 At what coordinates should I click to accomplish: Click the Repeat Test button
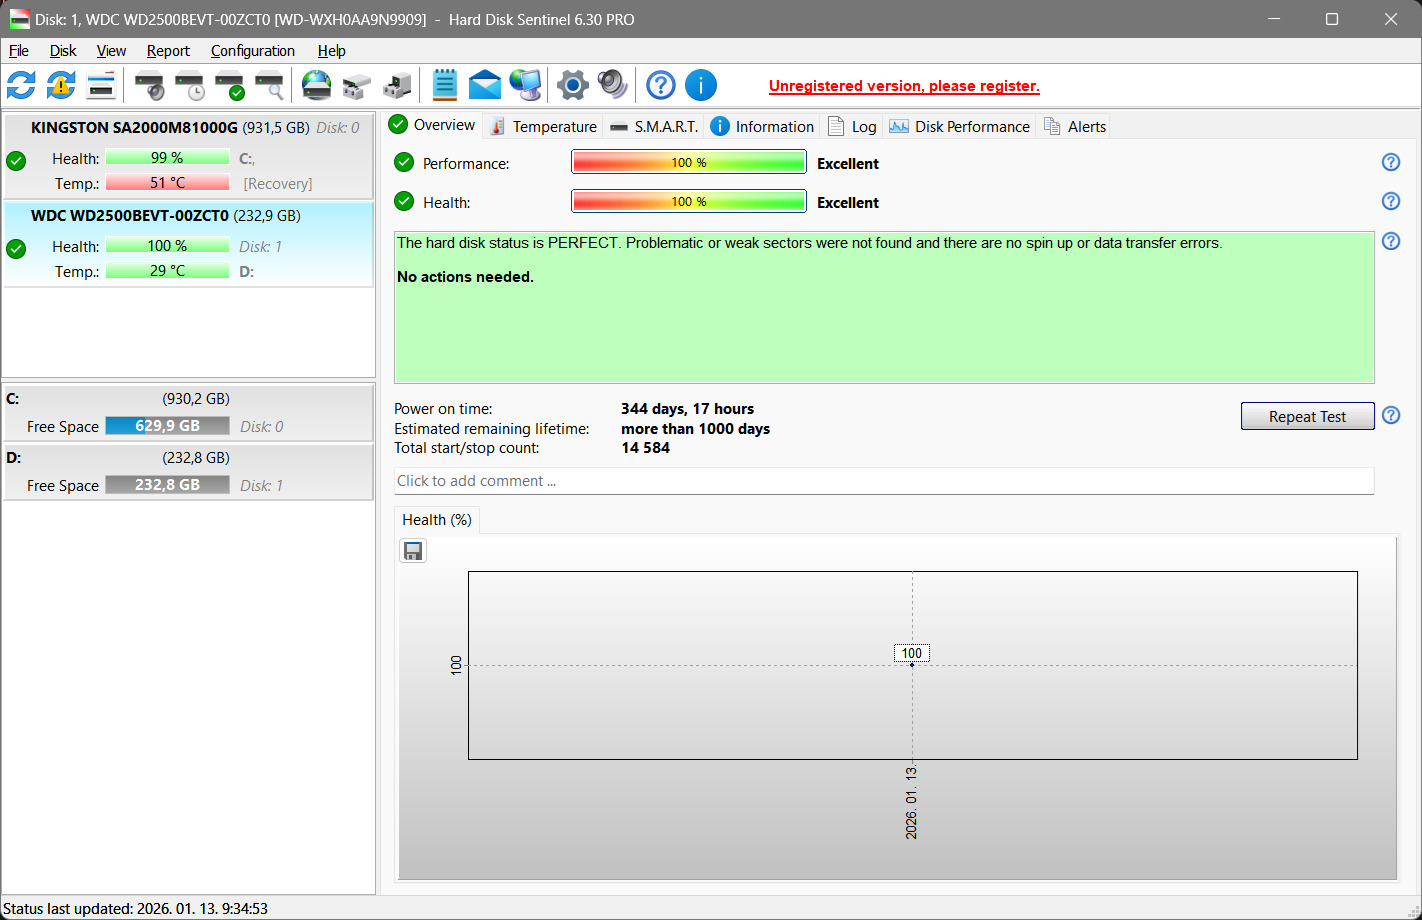coord(1307,416)
